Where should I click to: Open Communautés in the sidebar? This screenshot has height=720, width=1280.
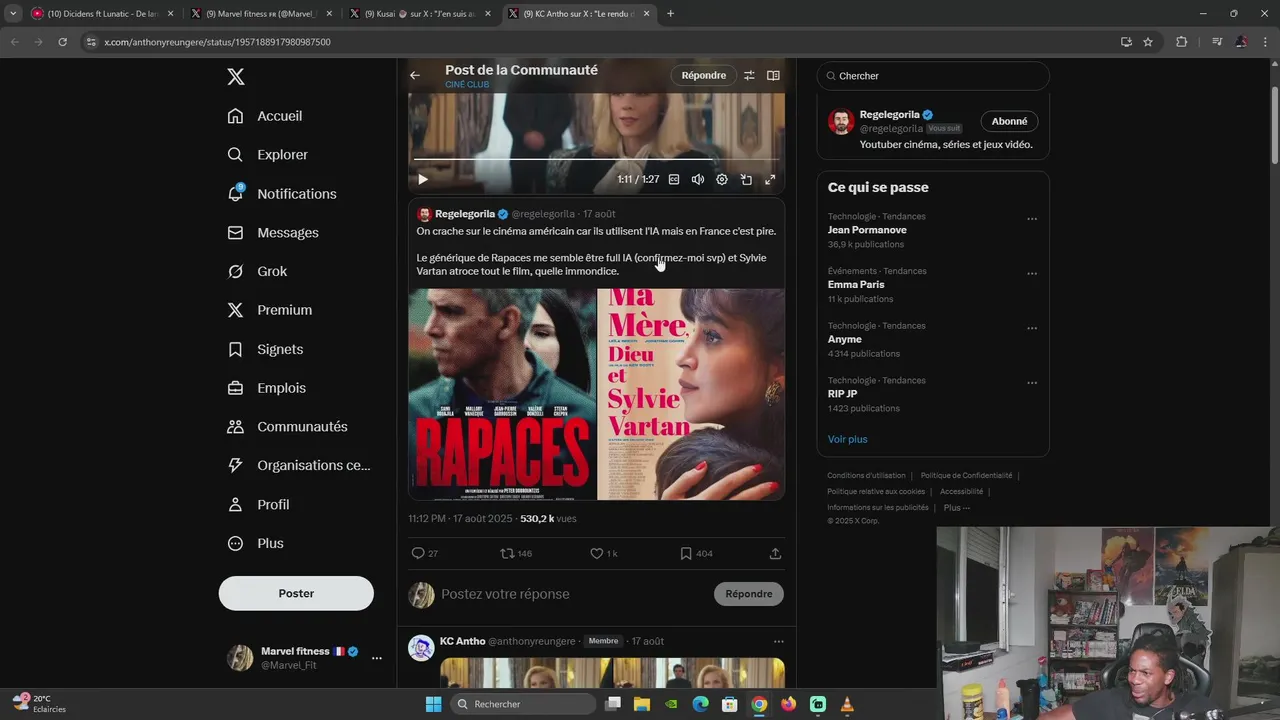tap(287, 427)
